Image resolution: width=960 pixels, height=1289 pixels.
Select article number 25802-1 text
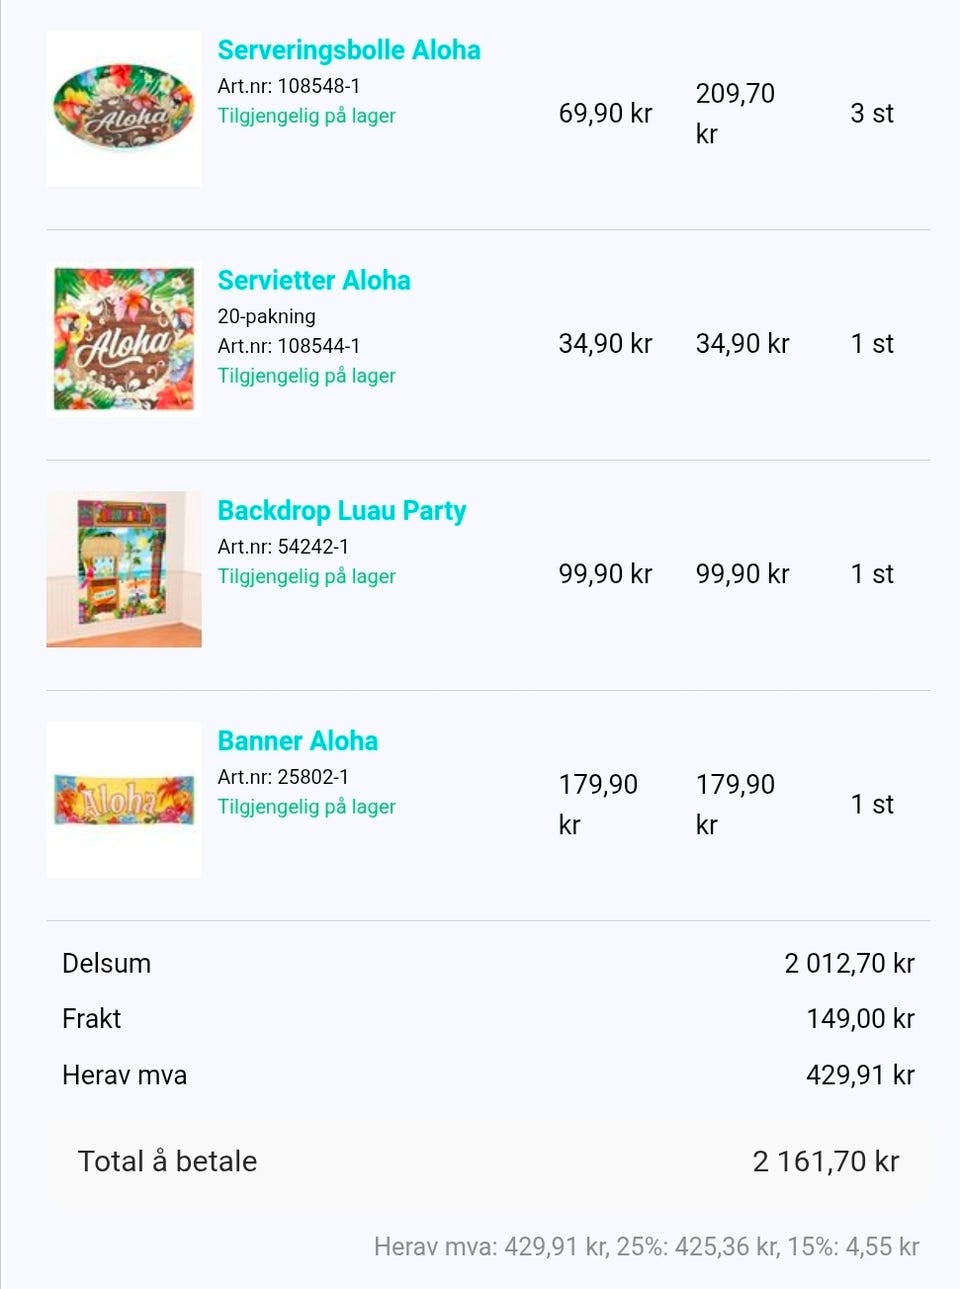pos(283,777)
